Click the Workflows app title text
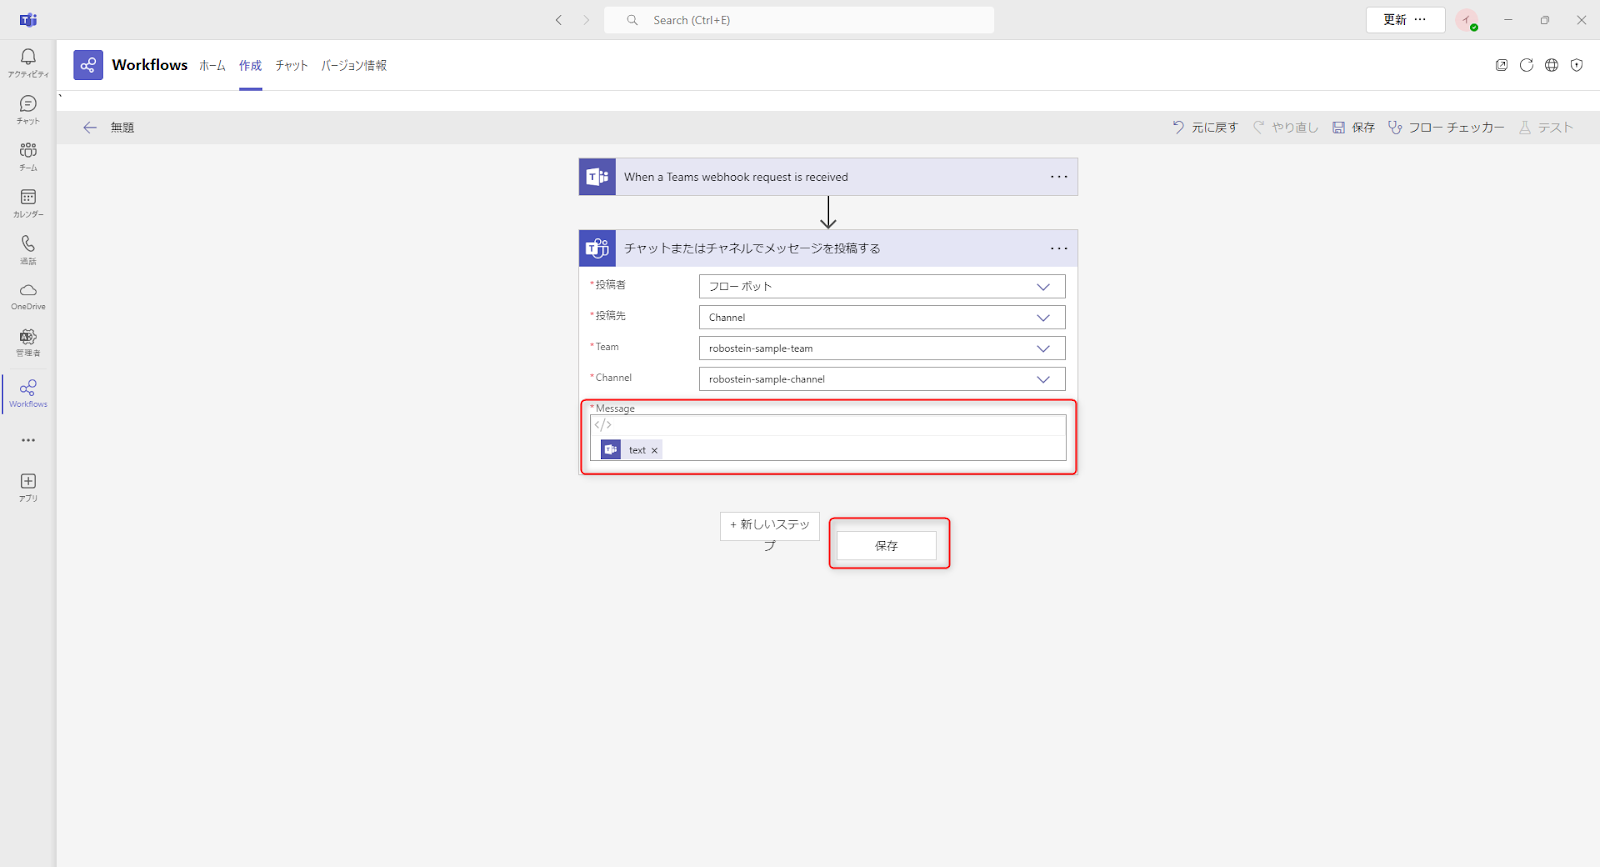 [x=150, y=65]
